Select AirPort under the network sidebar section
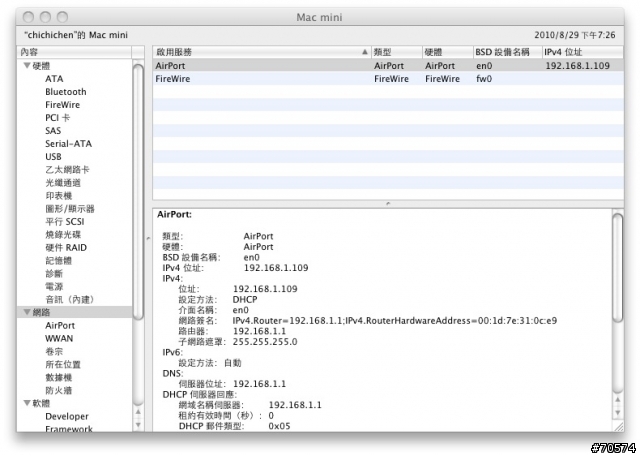Screen dimensions: 640x456 click(60, 326)
